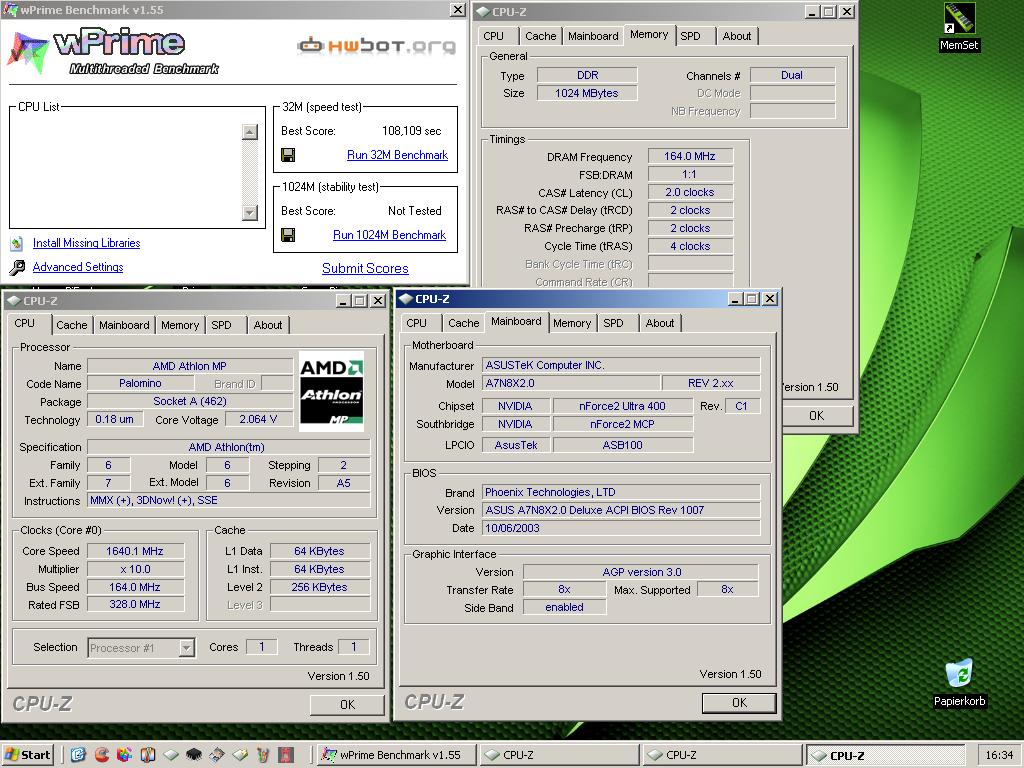
Task: Click the BIOS Date field 10/06/2003
Action: point(622,528)
